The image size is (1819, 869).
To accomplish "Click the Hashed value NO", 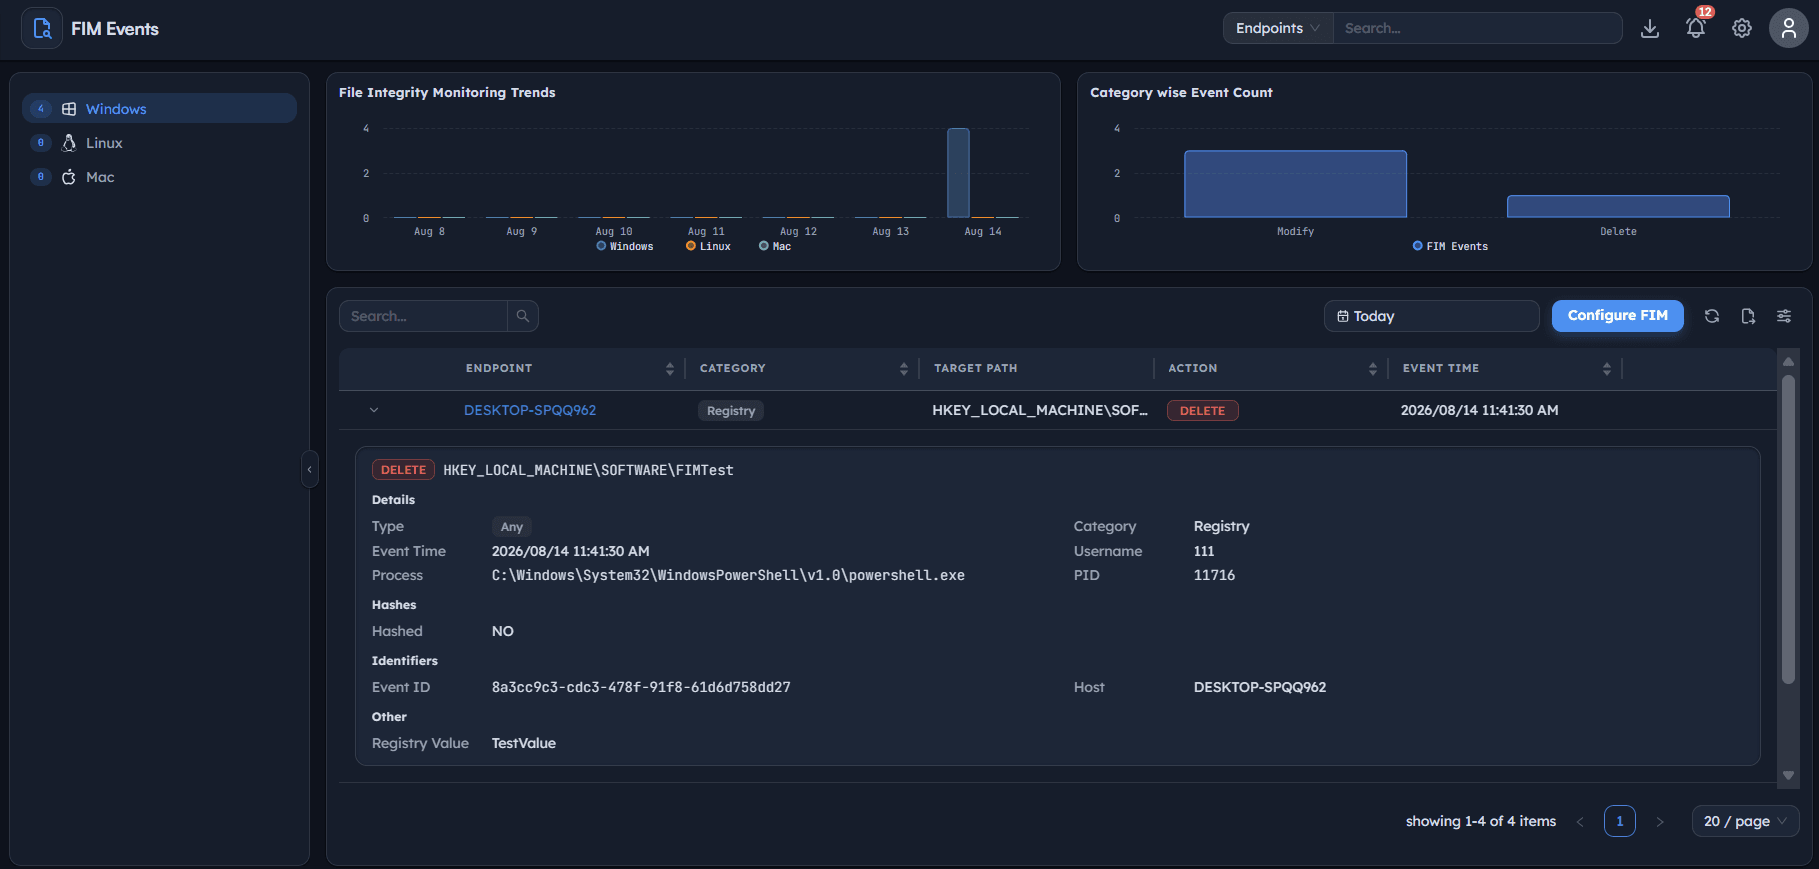I will pyautogui.click(x=503, y=631).
